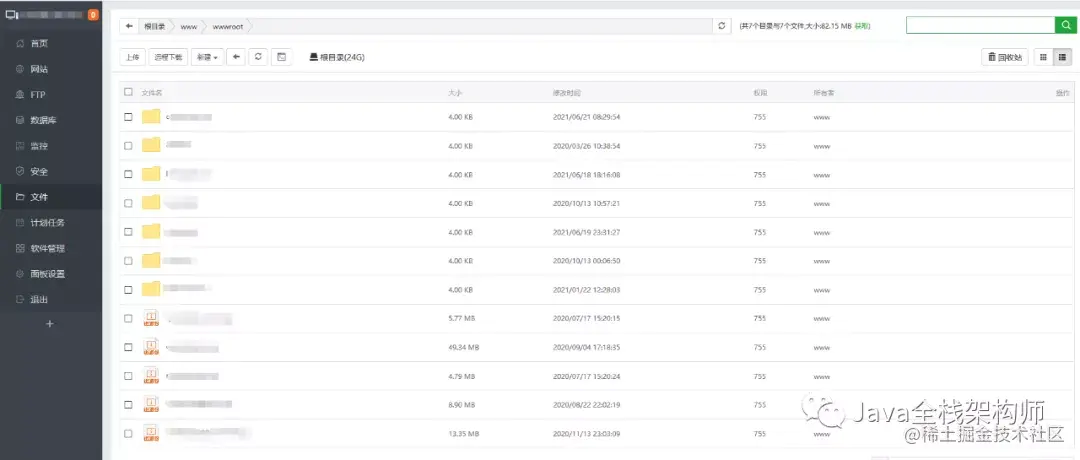Click in the file search input box
This screenshot has width=1080, height=460.
coord(980,25)
